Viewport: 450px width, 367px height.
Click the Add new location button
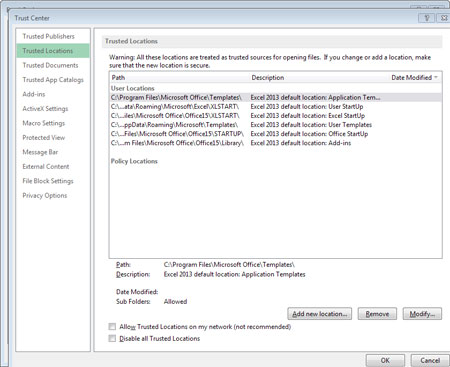pyautogui.click(x=319, y=314)
